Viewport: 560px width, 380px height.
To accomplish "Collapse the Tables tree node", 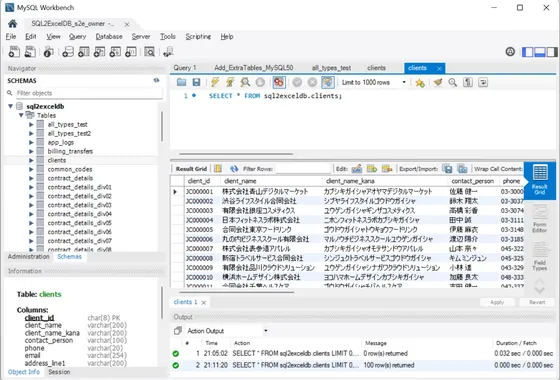I will pyautogui.click(x=21, y=115).
